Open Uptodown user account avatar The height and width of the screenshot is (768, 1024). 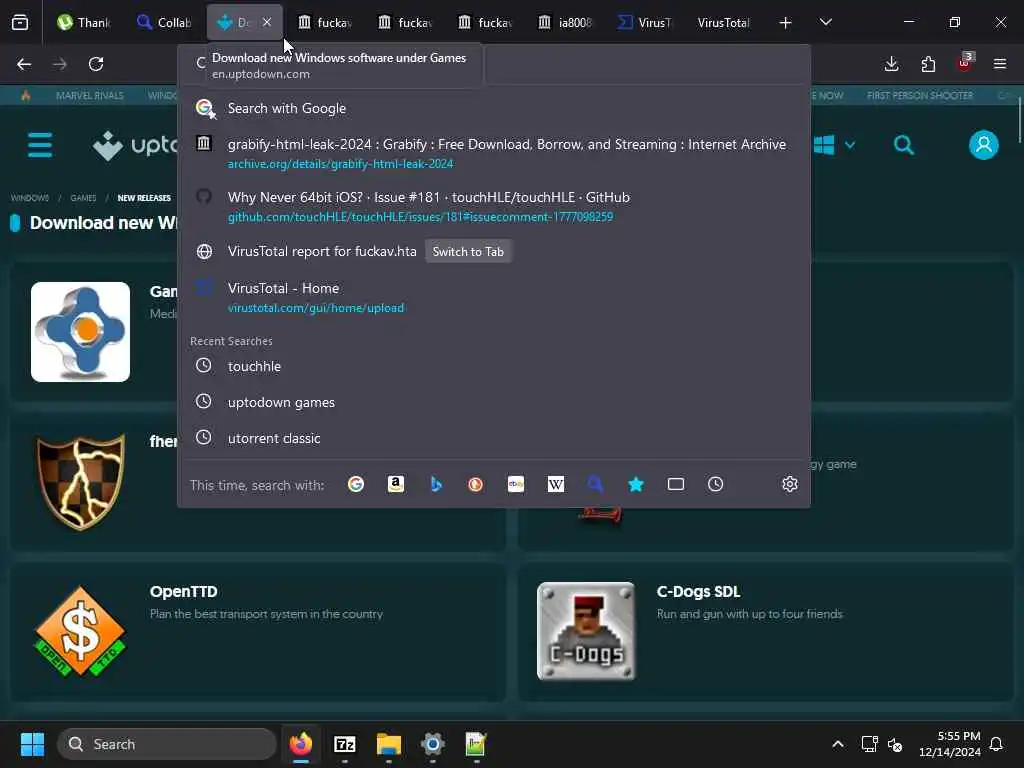[x=984, y=145]
